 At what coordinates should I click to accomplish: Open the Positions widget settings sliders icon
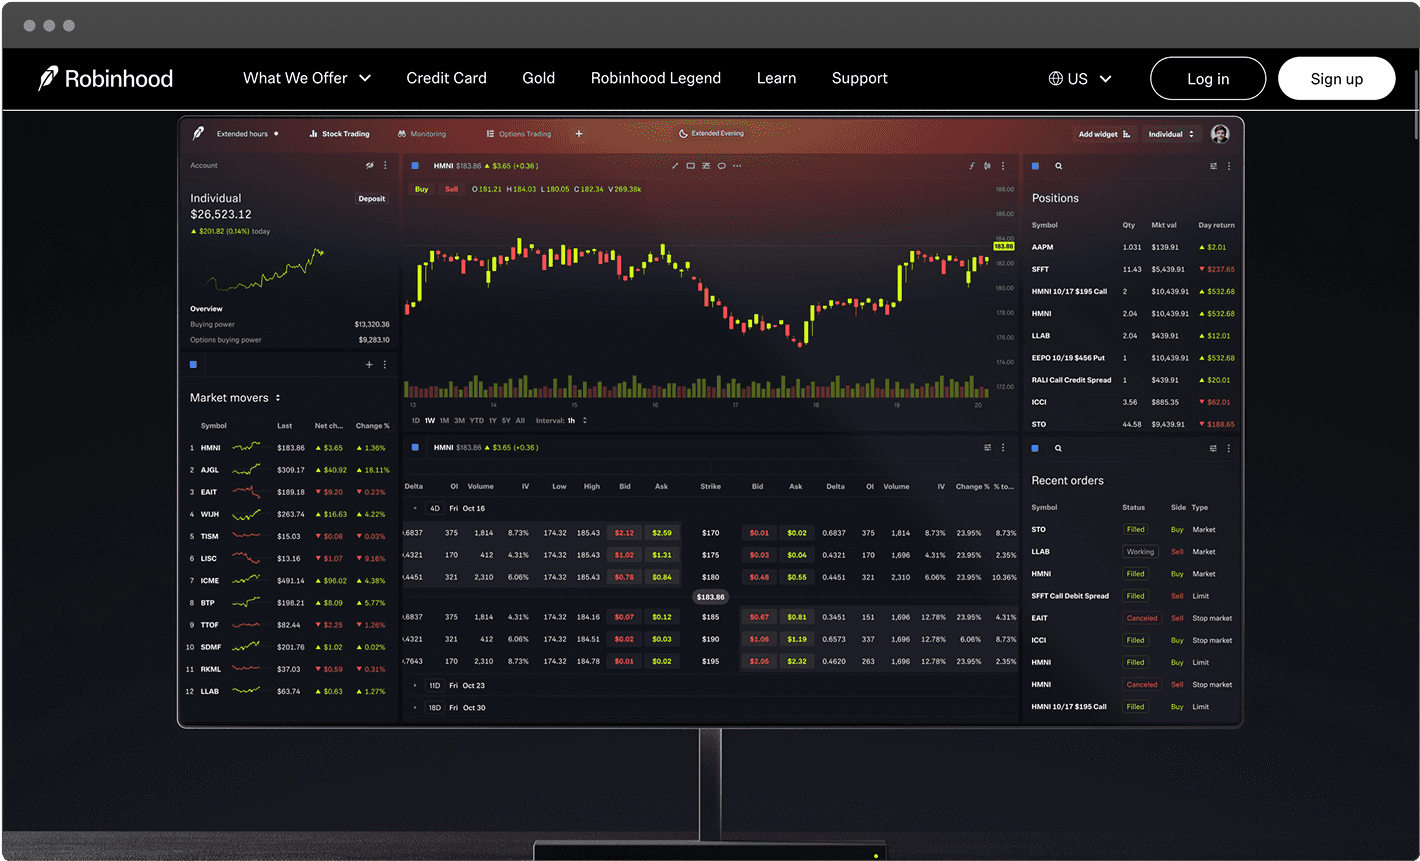1213,166
